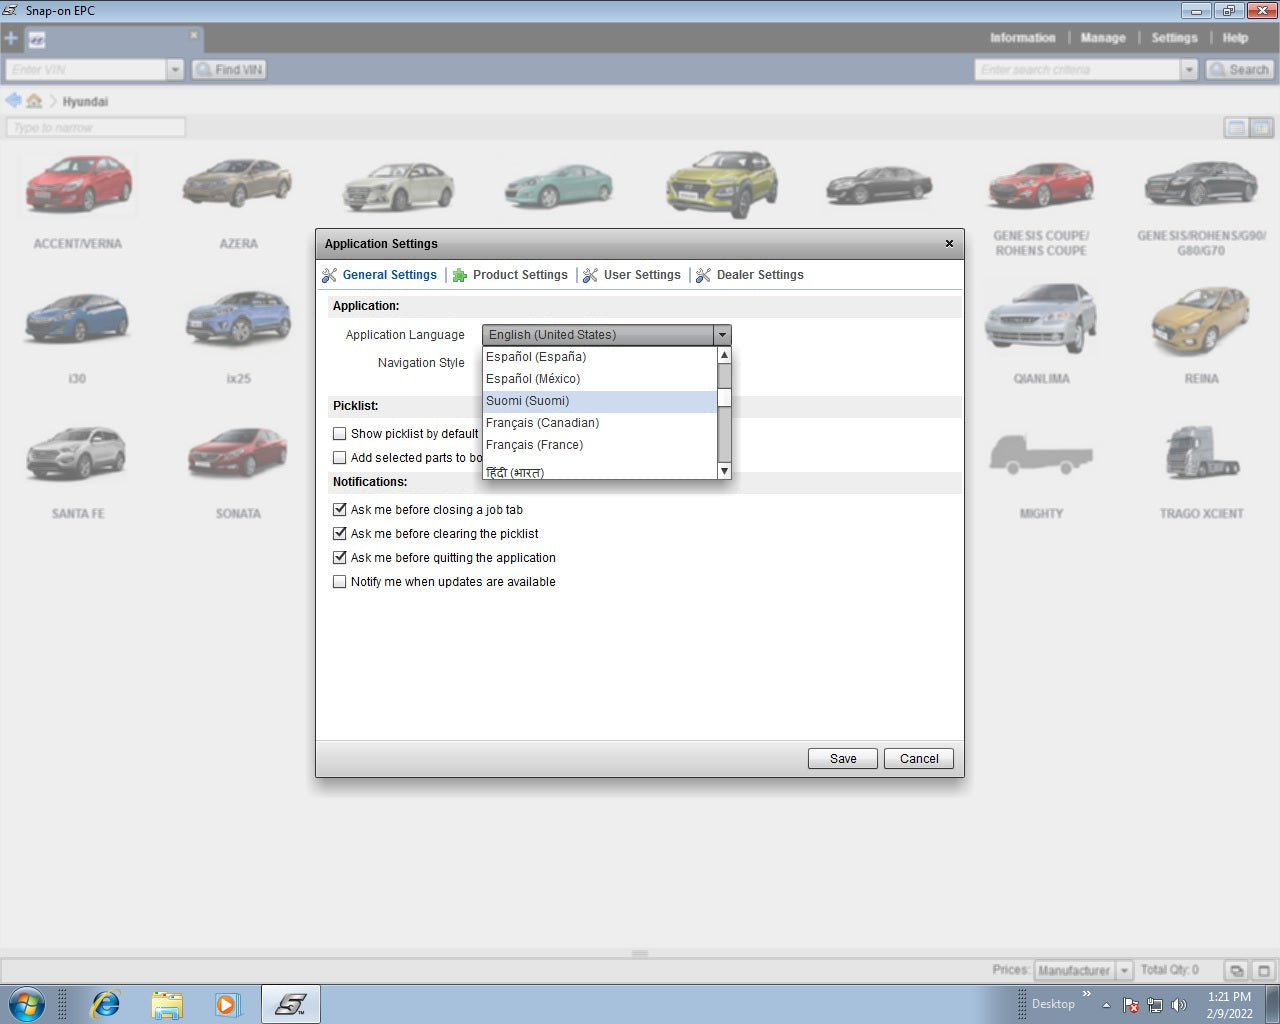1280x1024 pixels.
Task: Open the Help menu
Action: point(1235,38)
